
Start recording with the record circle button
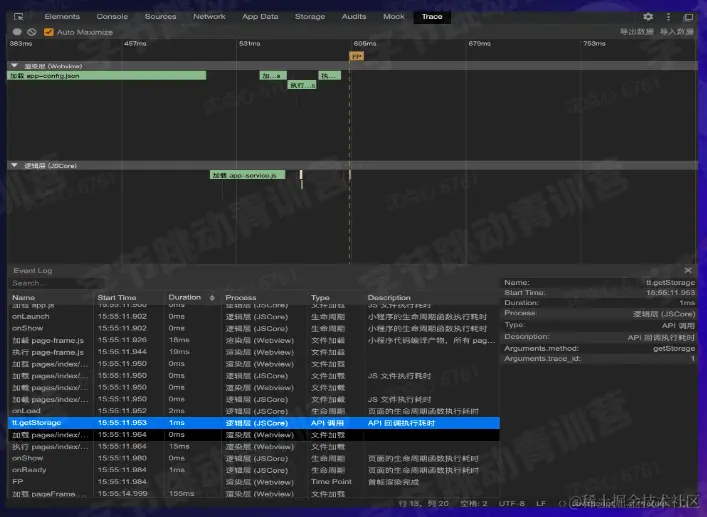pos(17,32)
